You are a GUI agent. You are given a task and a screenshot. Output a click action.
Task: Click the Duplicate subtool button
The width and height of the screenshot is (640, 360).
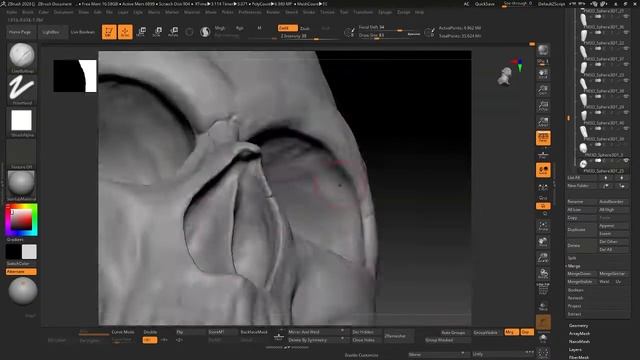tap(581, 230)
